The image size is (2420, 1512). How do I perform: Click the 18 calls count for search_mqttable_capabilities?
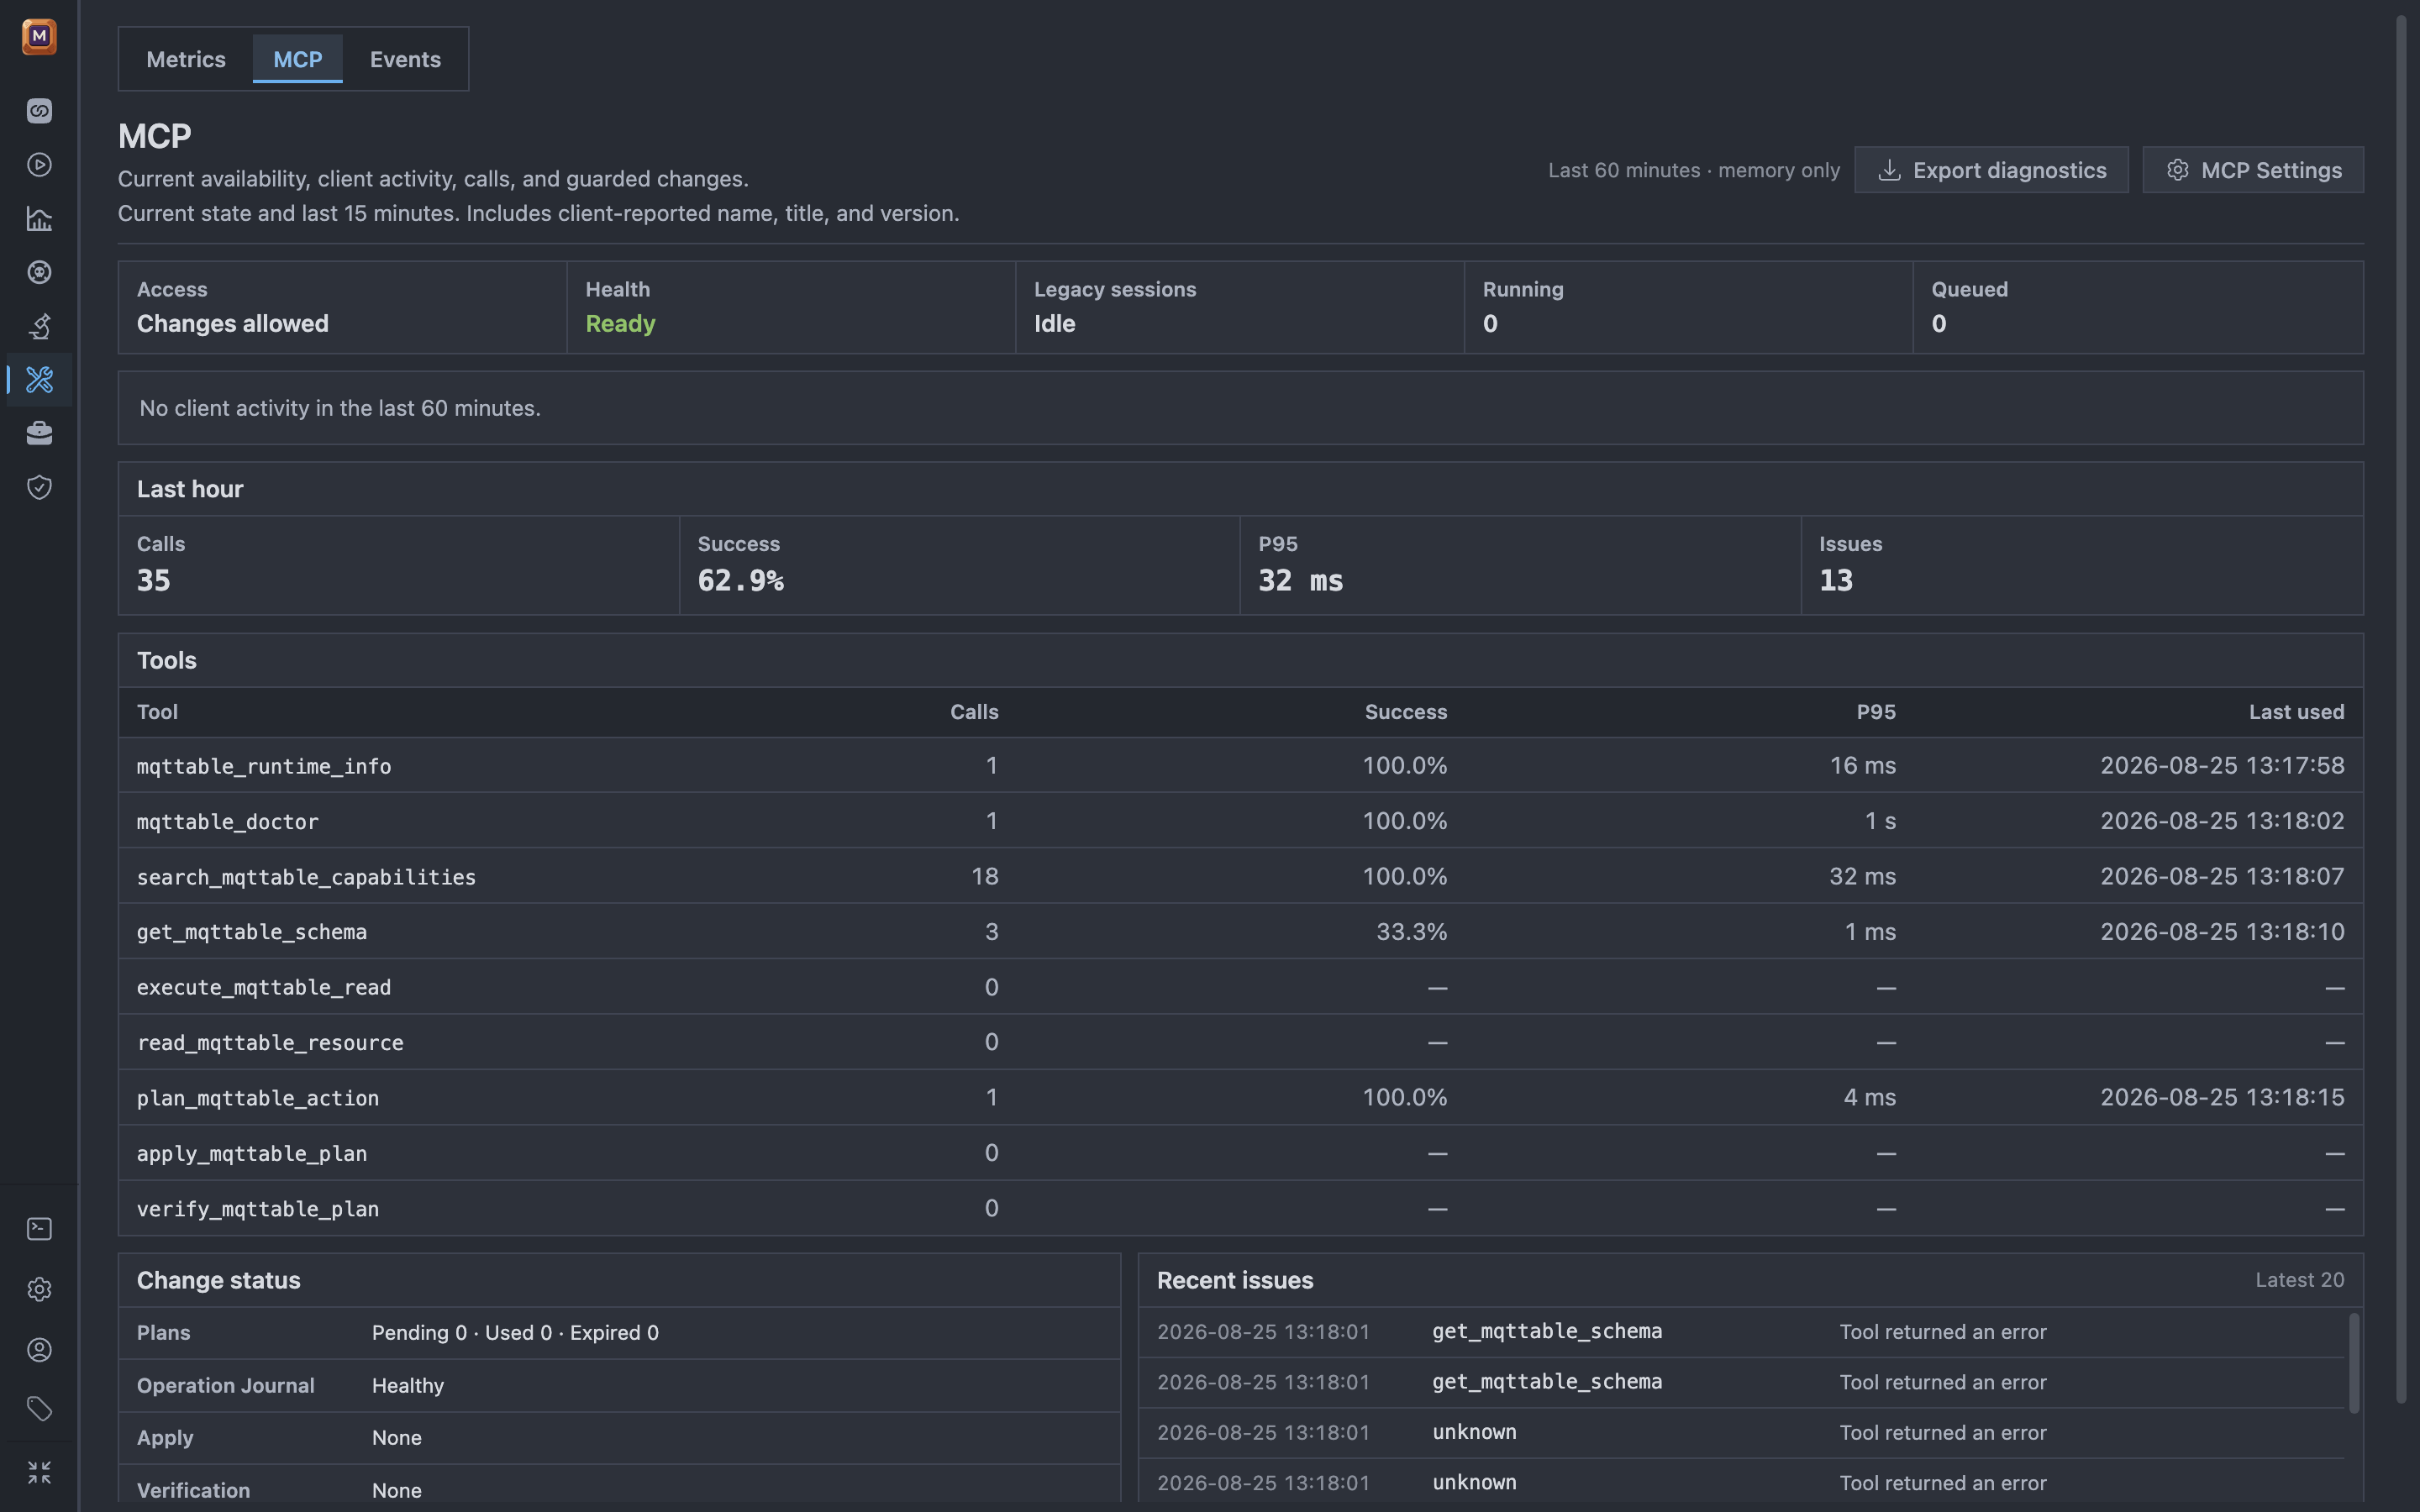click(x=984, y=877)
